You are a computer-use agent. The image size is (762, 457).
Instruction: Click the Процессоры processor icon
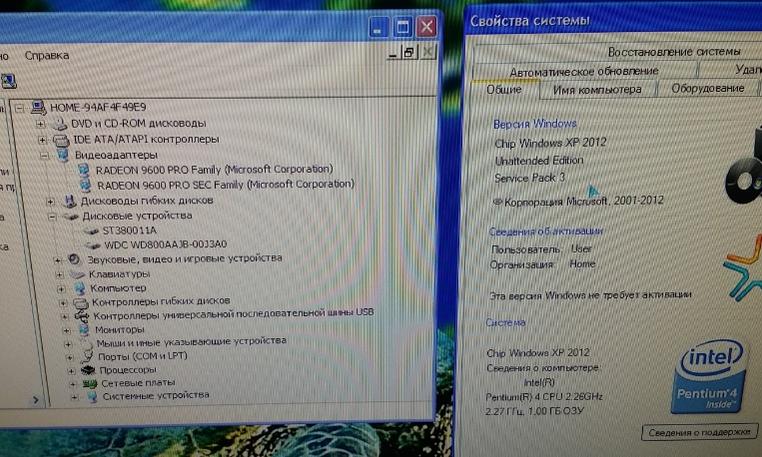click(88, 370)
